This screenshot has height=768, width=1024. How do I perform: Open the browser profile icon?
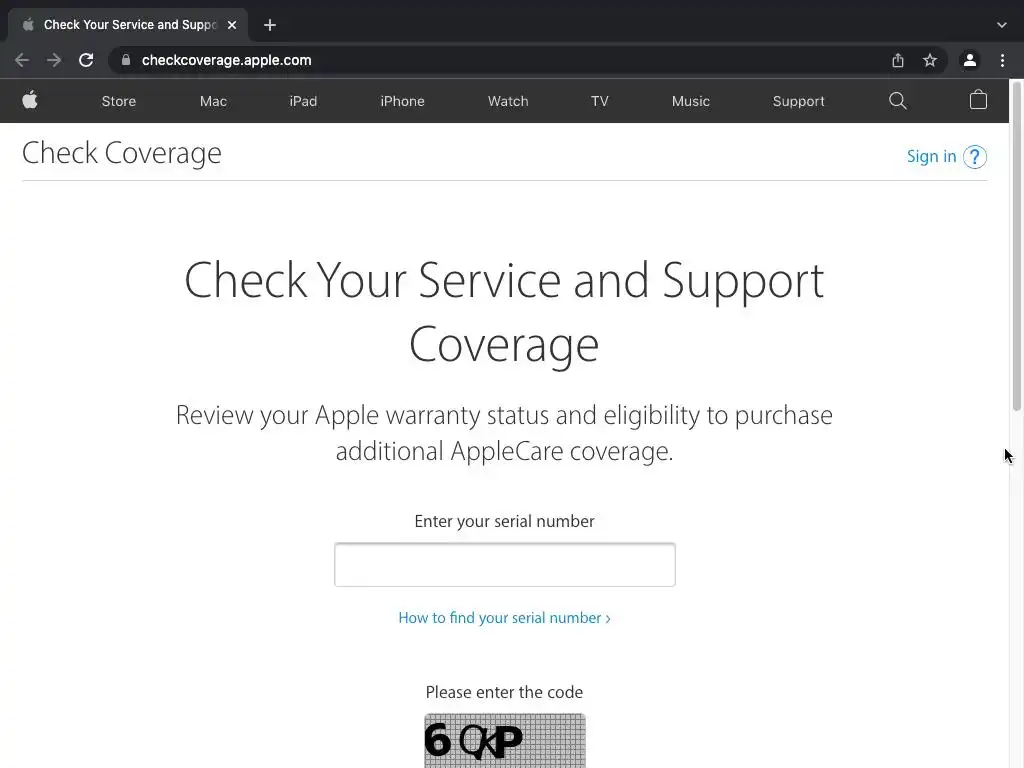pos(970,60)
